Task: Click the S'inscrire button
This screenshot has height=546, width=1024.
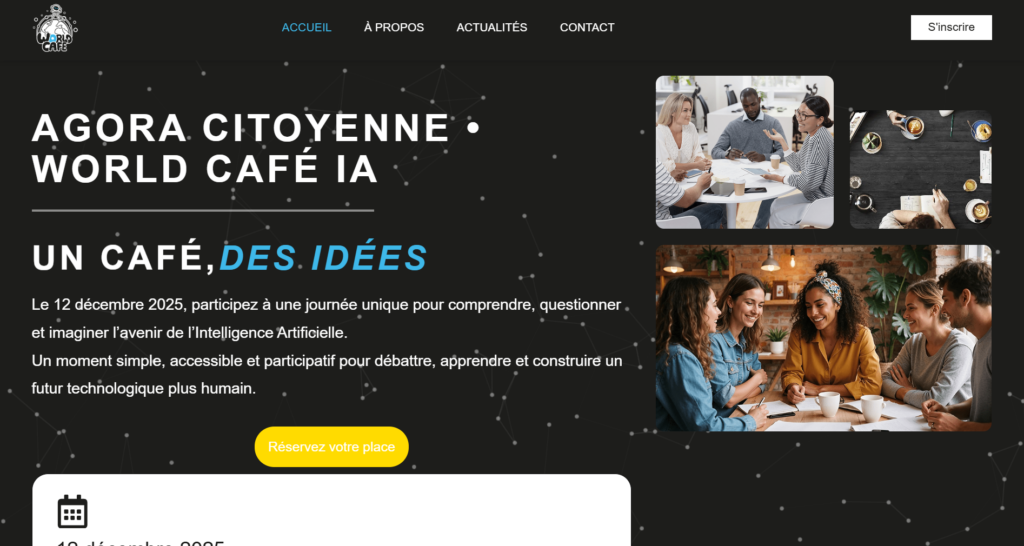Action: [951, 27]
